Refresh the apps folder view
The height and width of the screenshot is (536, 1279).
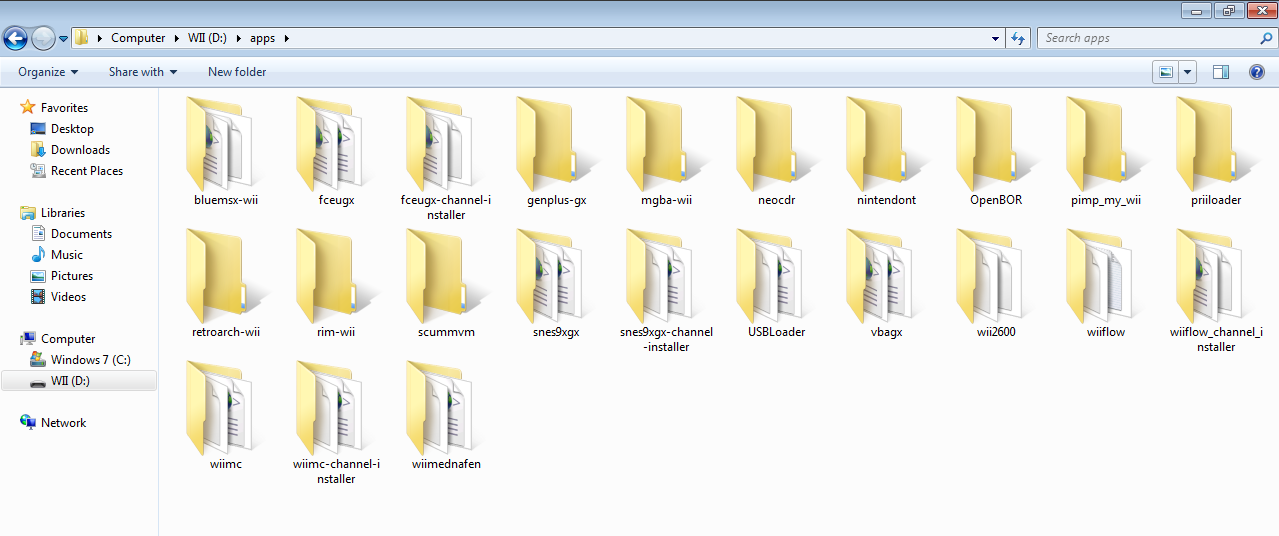coord(1018,39)
